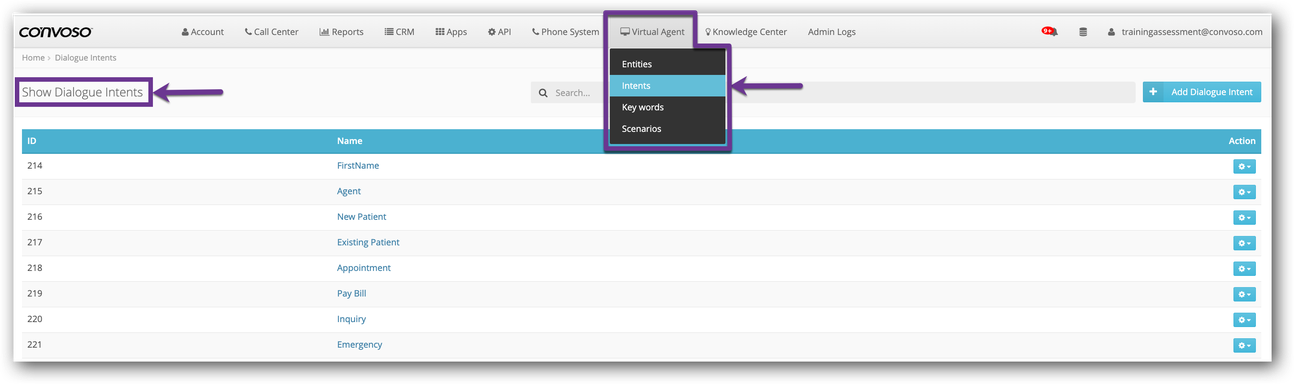This screenshot has width=1294, height=384.
Task: Click the Virtual Agent menu
Action: point(653,32)
